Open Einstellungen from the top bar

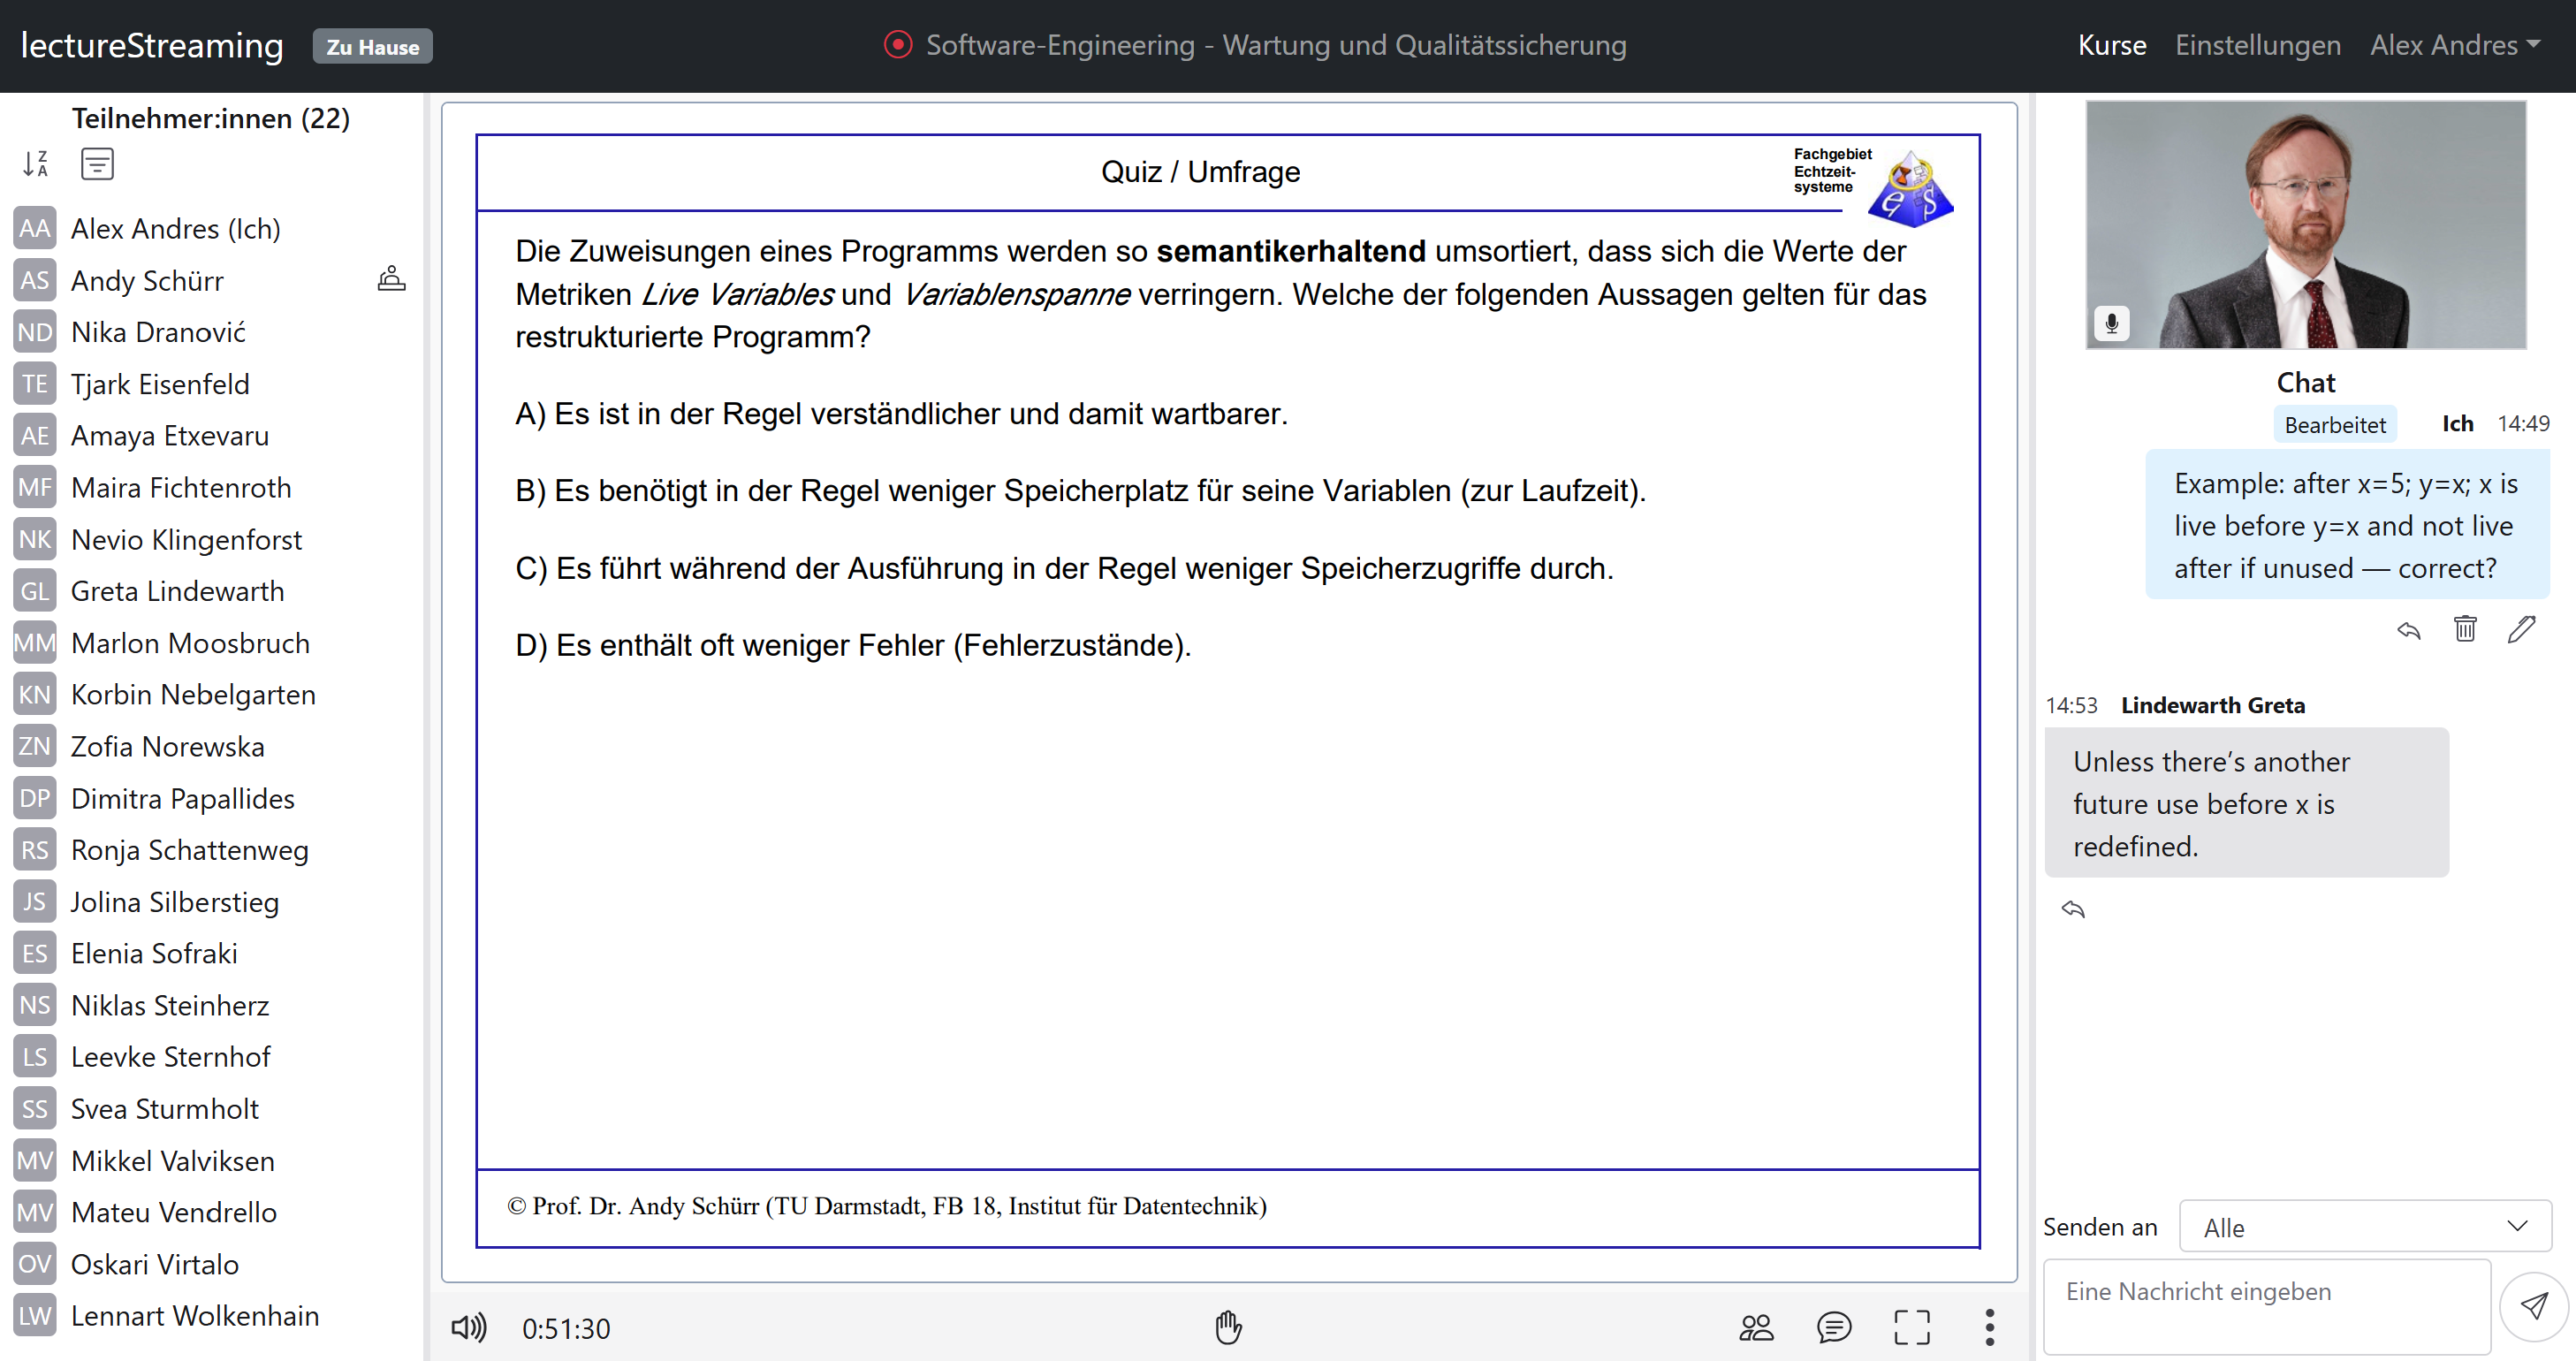pos(2257,45)
